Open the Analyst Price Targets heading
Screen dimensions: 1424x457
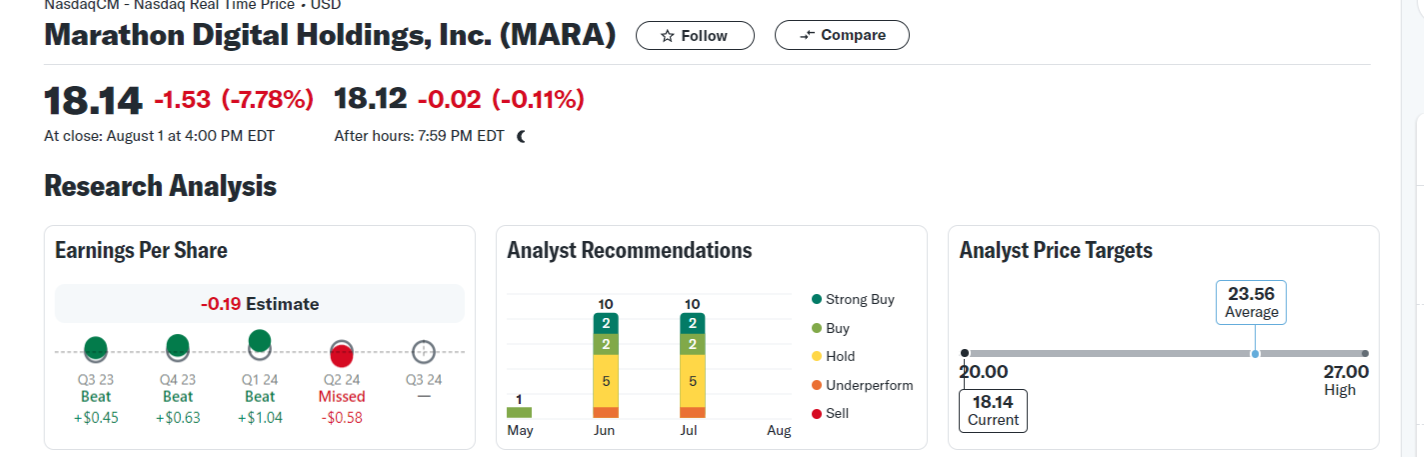click(x=1056, y=250)
